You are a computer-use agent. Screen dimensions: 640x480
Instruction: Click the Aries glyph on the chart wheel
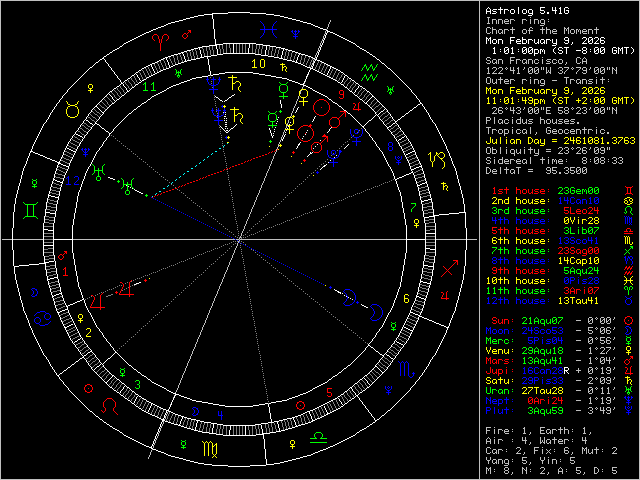click(x=160, y=41)
